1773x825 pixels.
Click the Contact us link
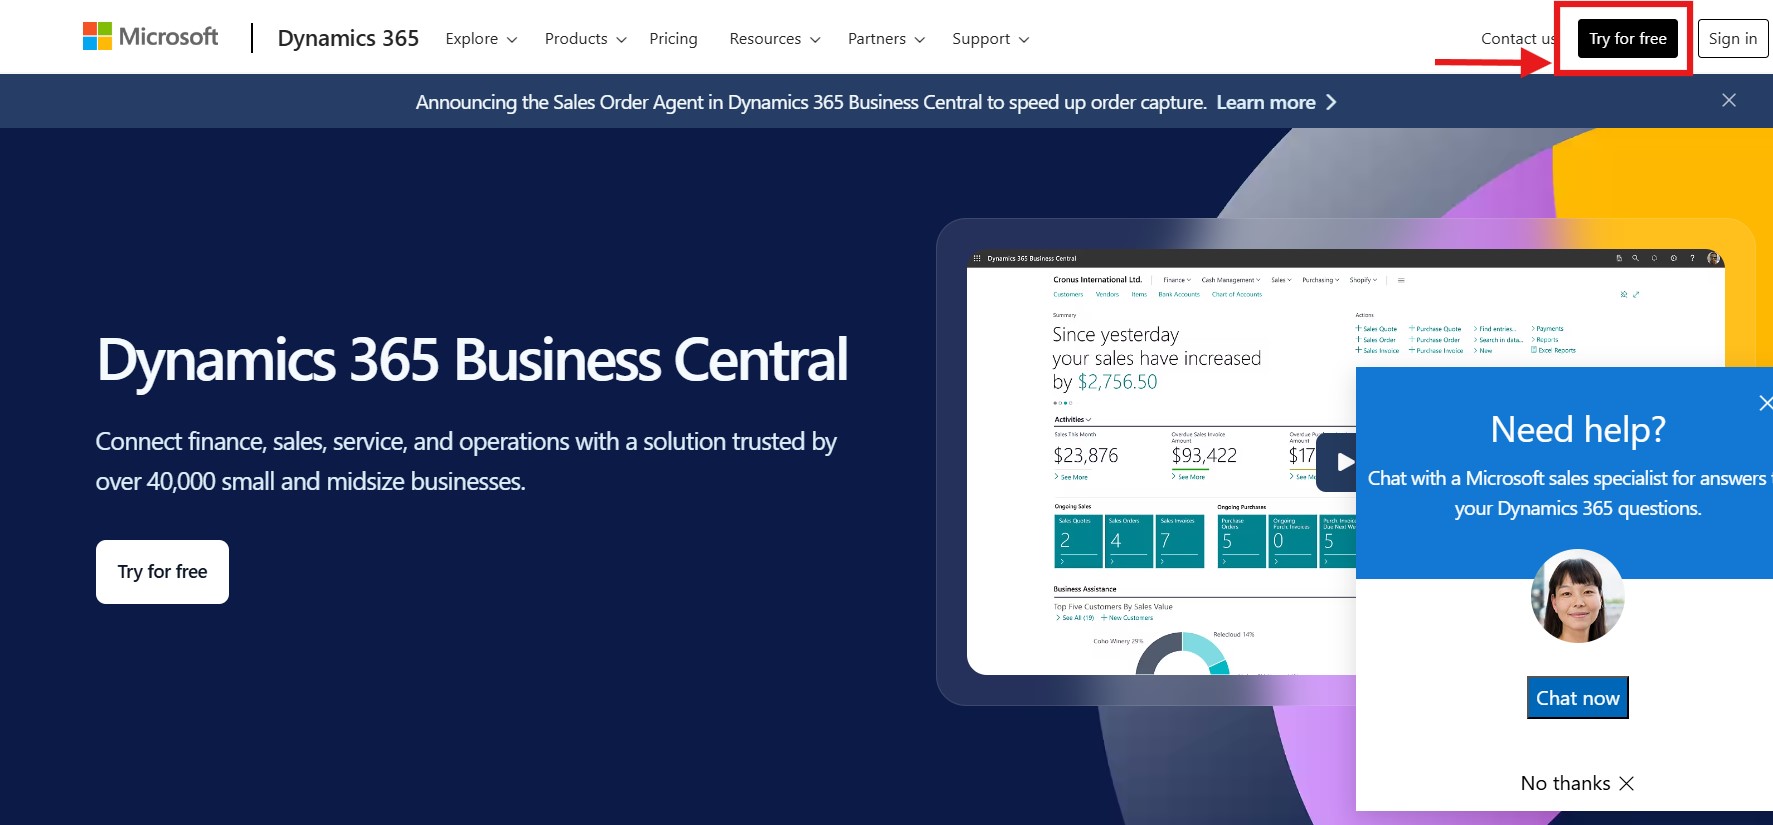(1516, 39)
